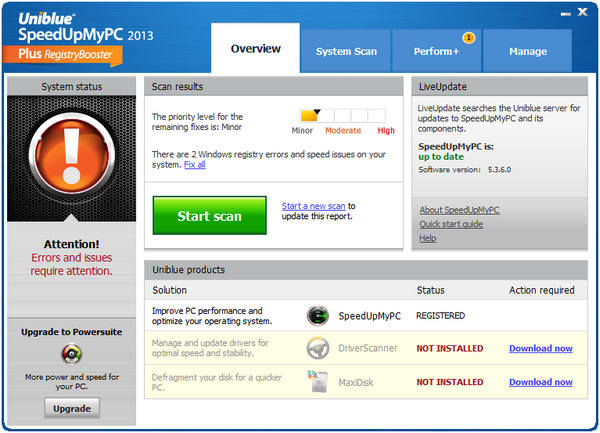Click the orange exclamation system status icon
This screenshot has height=433, width=600.
coord(72,155)
